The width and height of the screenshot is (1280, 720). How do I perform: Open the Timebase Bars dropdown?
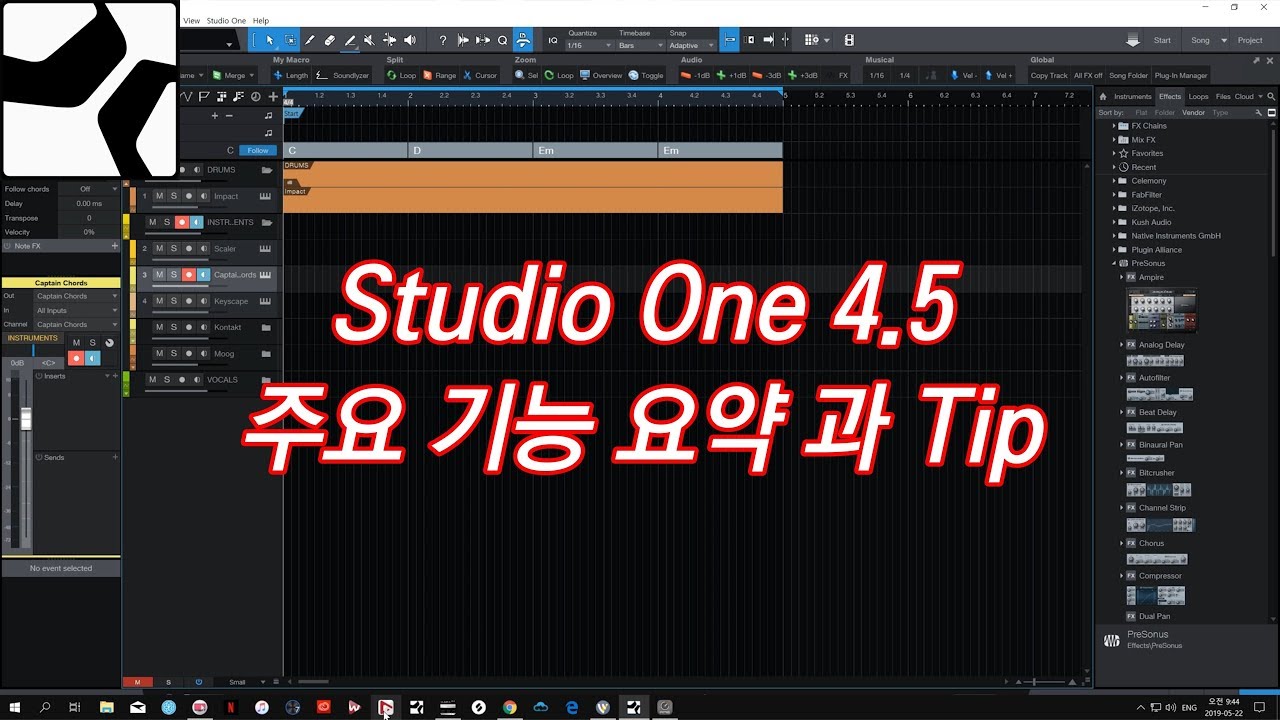(x=640, y=45)
